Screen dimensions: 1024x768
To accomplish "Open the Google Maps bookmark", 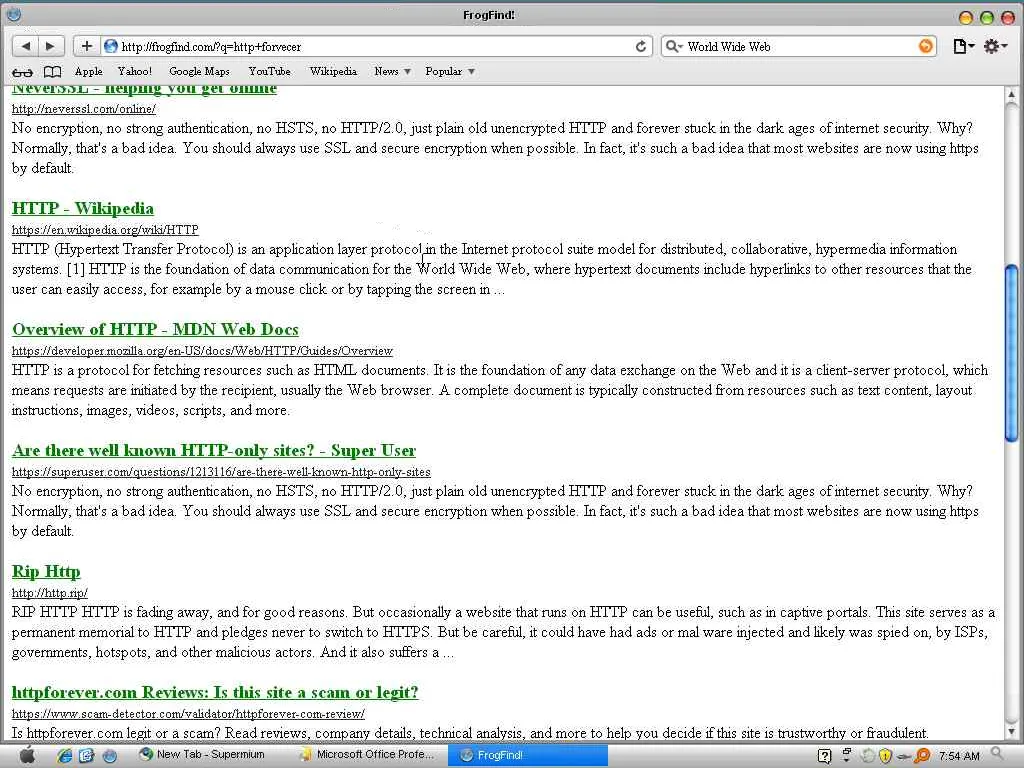I will coord(199,71).
